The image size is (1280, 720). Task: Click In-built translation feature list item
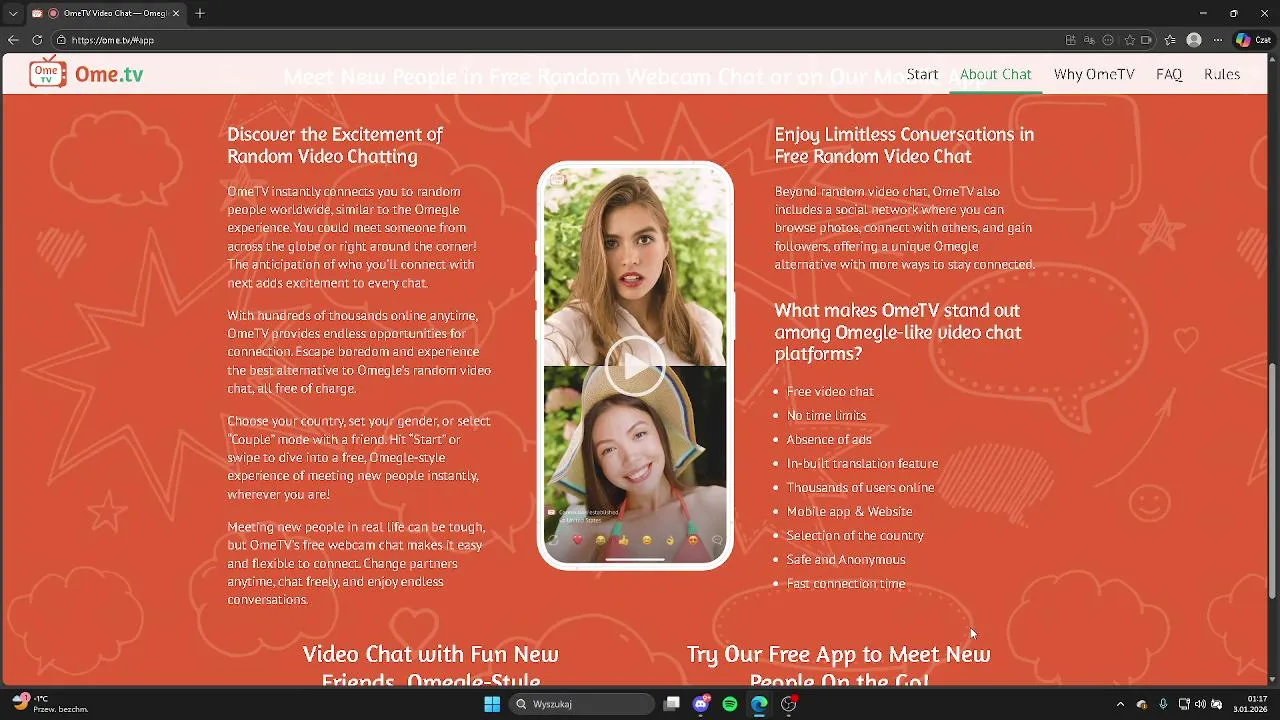[x=862, y=463]
